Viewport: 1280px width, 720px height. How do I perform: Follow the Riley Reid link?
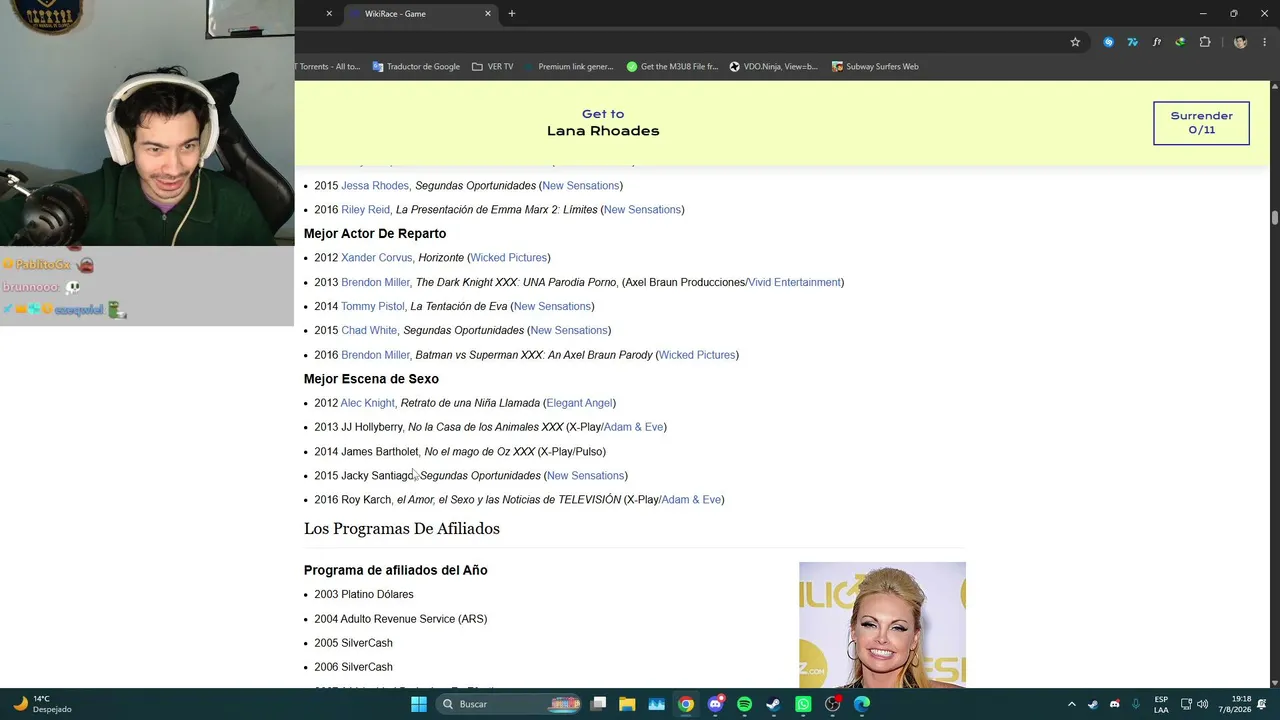(x=365, y=210)
